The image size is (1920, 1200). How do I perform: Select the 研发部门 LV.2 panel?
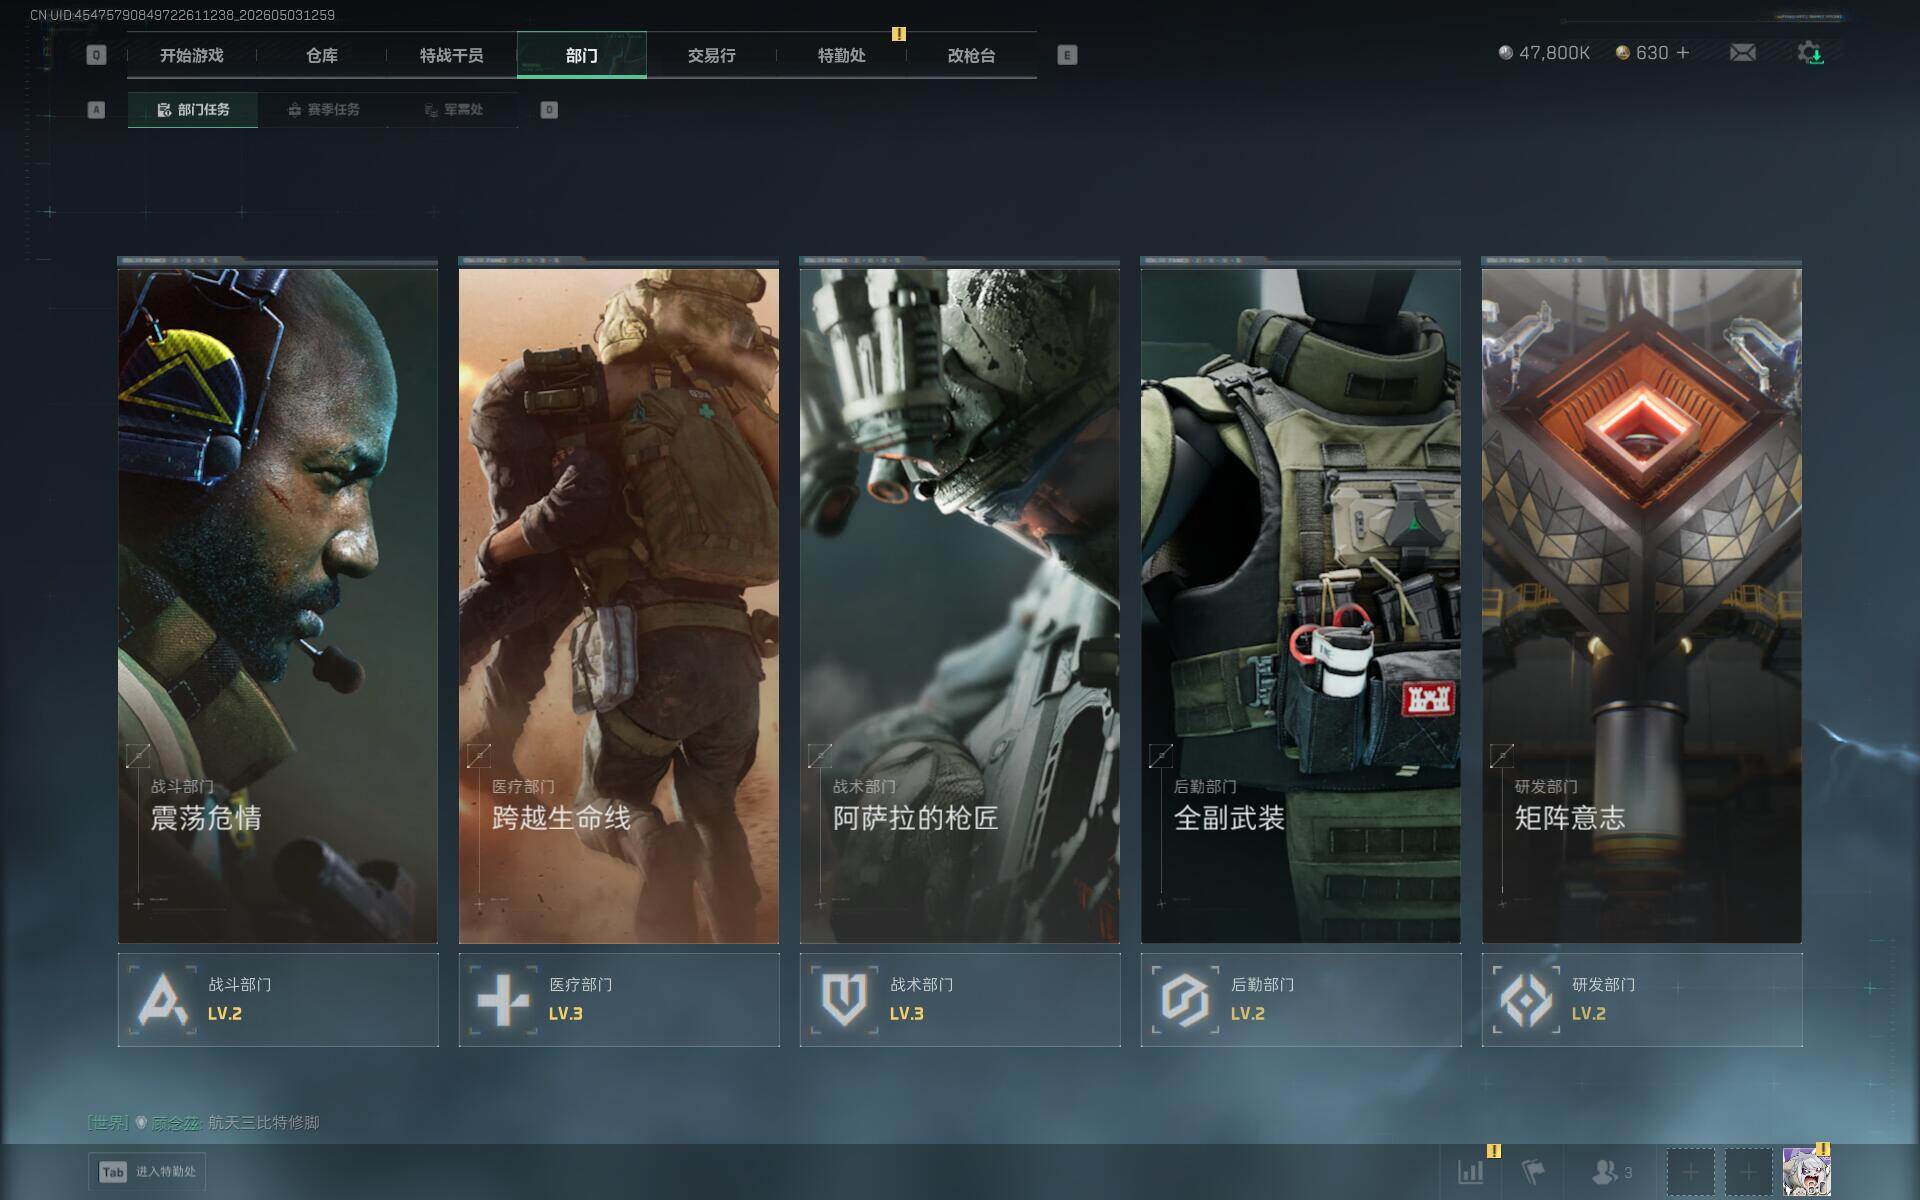[x=1642, y=1000]
